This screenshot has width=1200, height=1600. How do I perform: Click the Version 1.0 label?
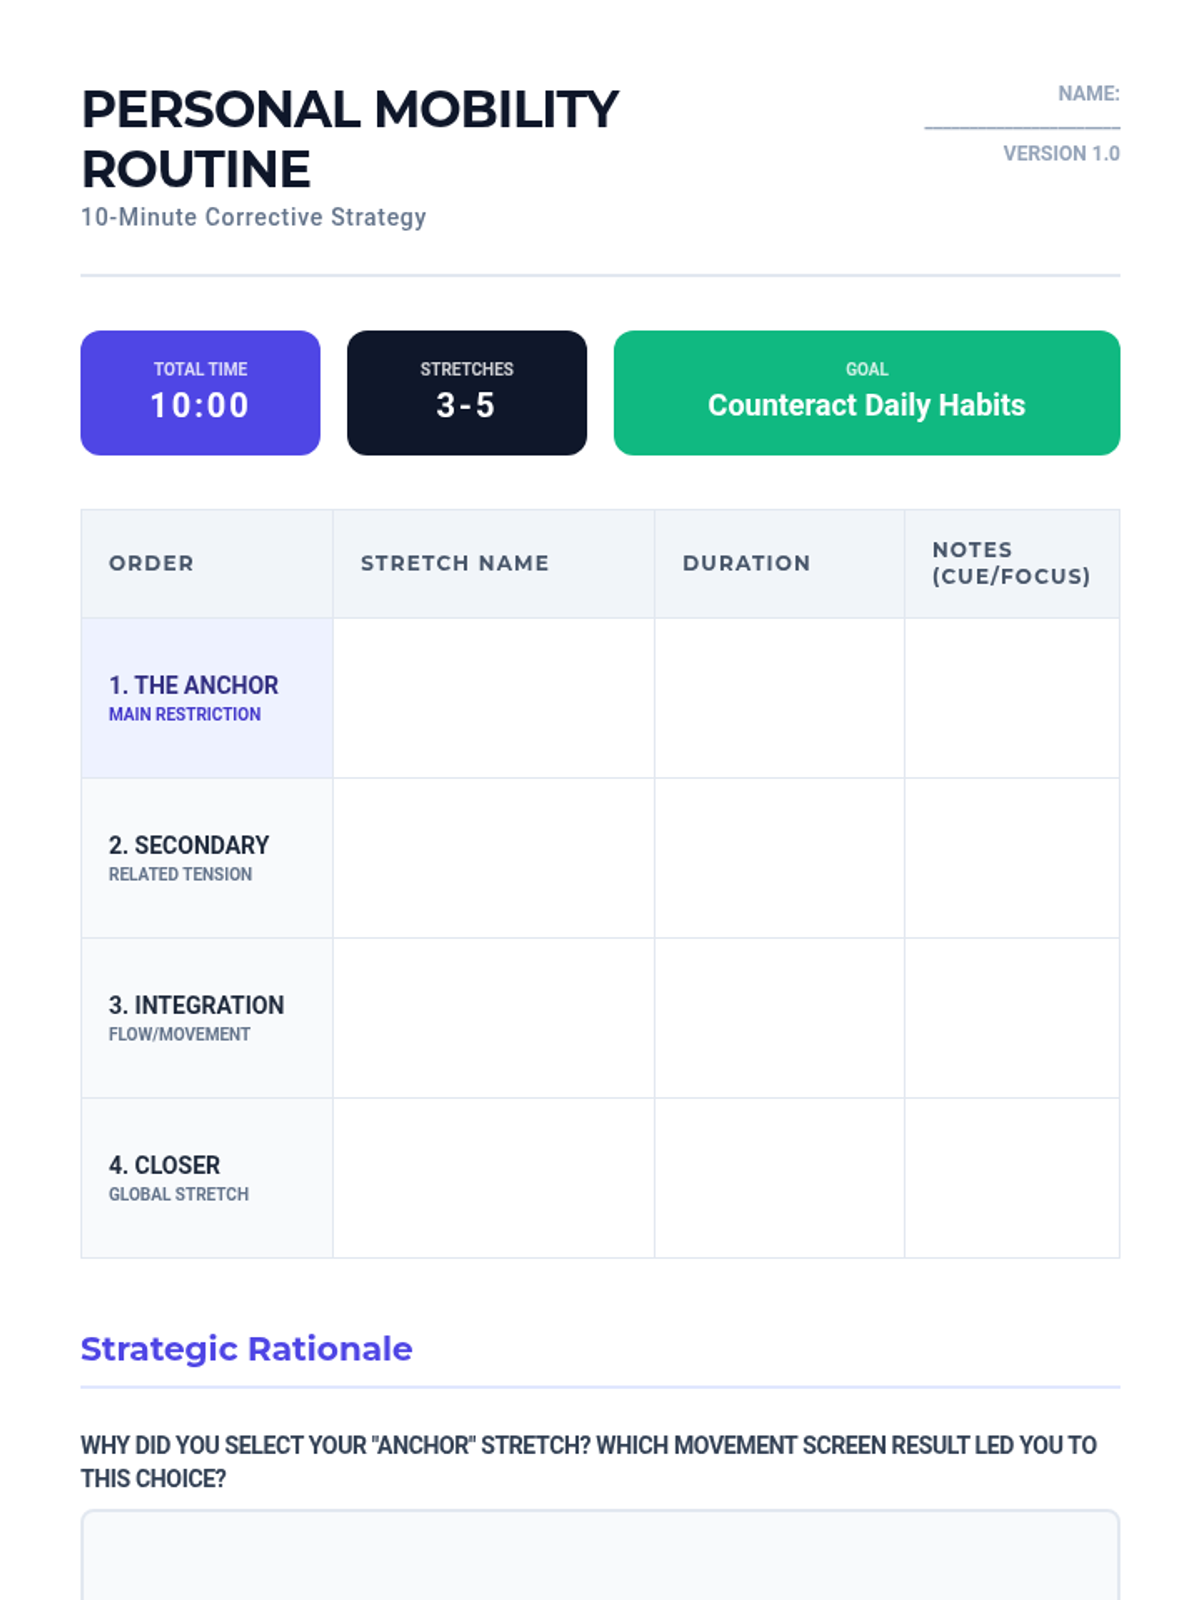pos(1061,153)
